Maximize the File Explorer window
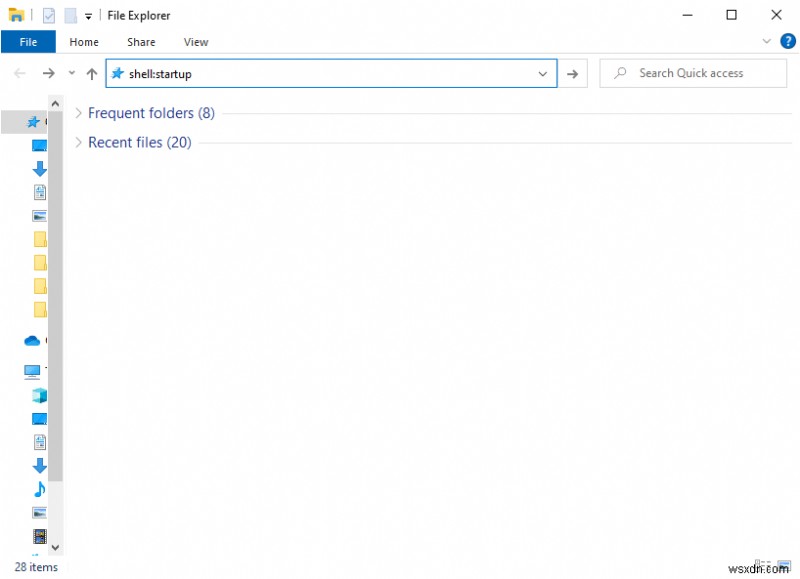800x579 pixels. tap(731, 15)
